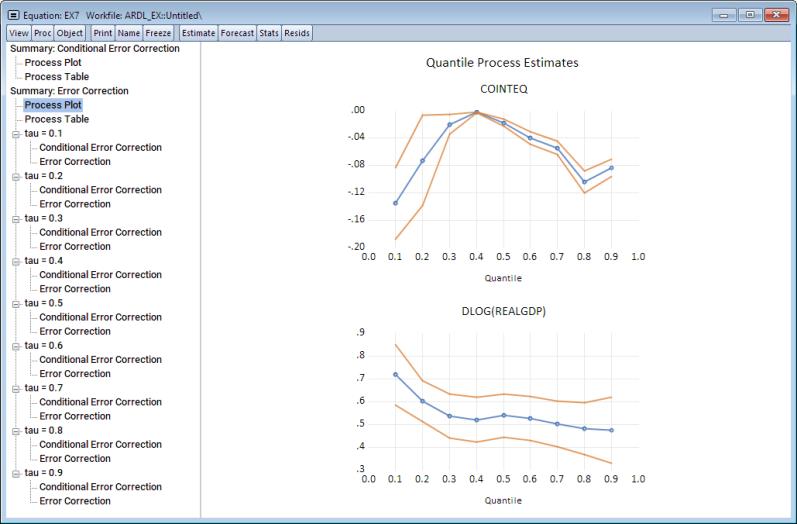Open the Estimate dialog button

(x=198, y=33)
